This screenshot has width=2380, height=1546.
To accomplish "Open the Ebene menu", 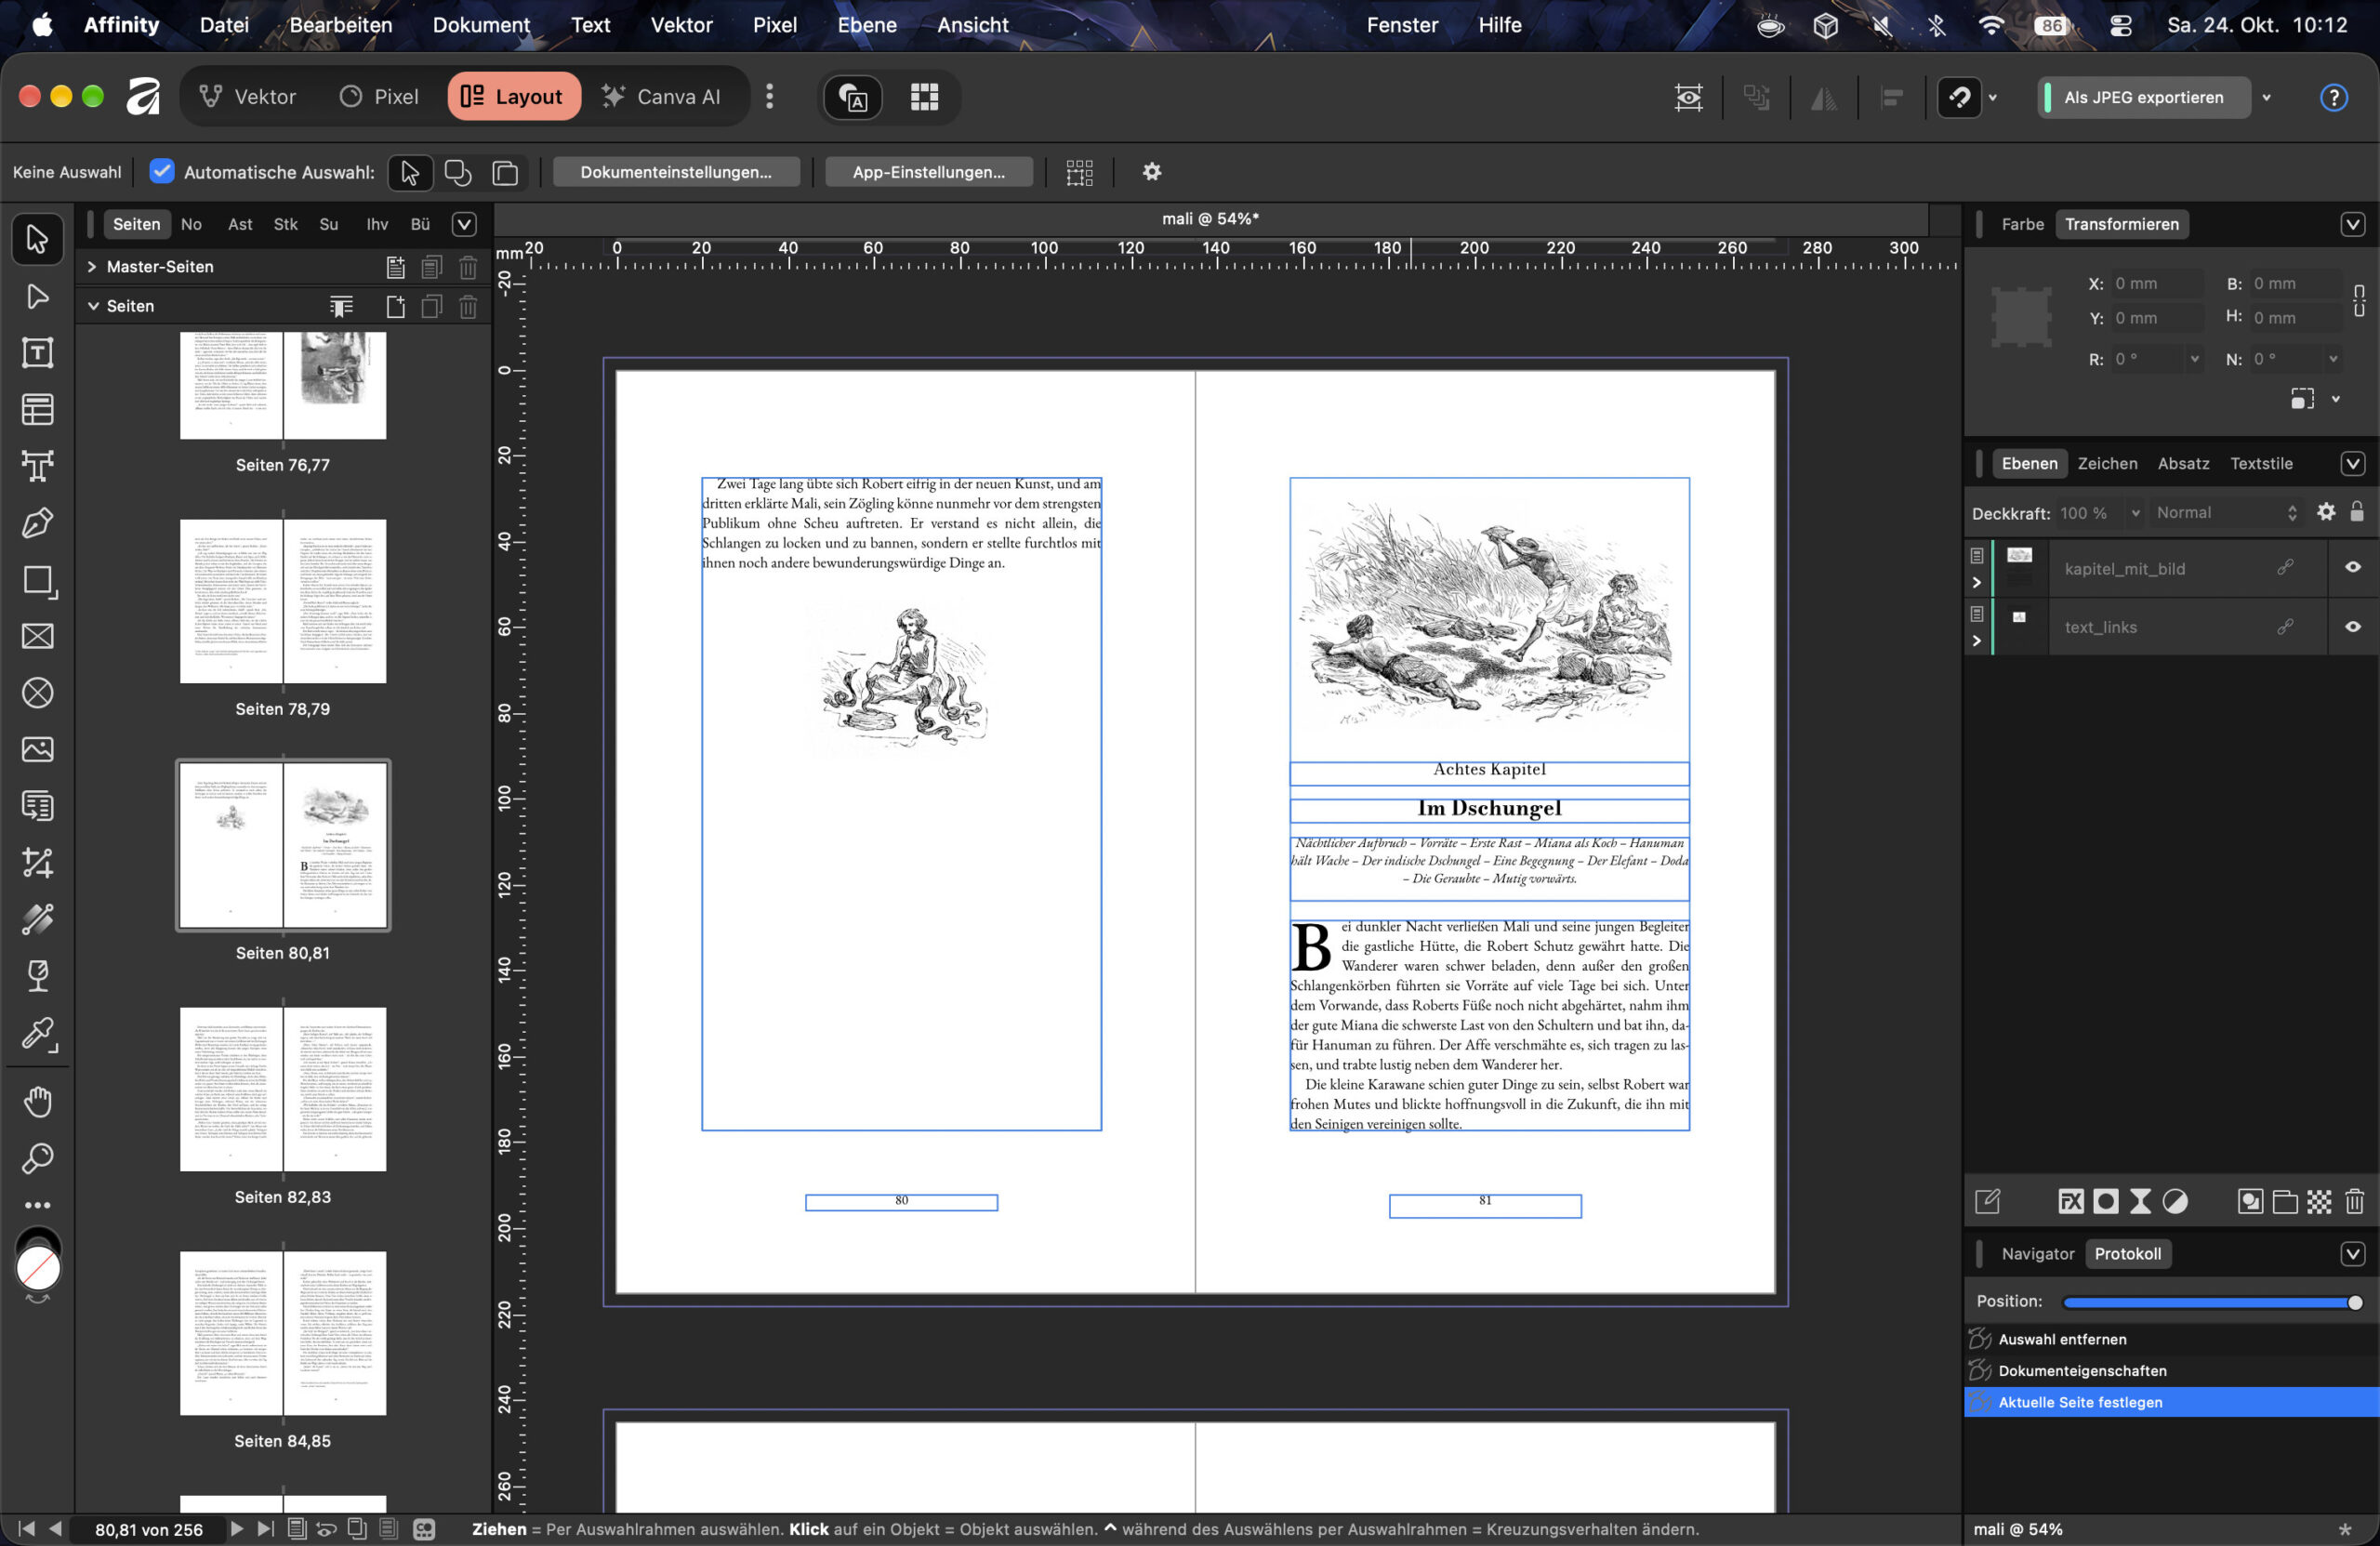I will [866, 25].
